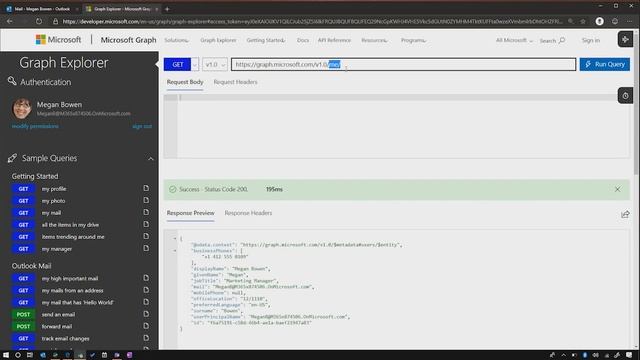Click Sign in at top right

pos(591,40)
